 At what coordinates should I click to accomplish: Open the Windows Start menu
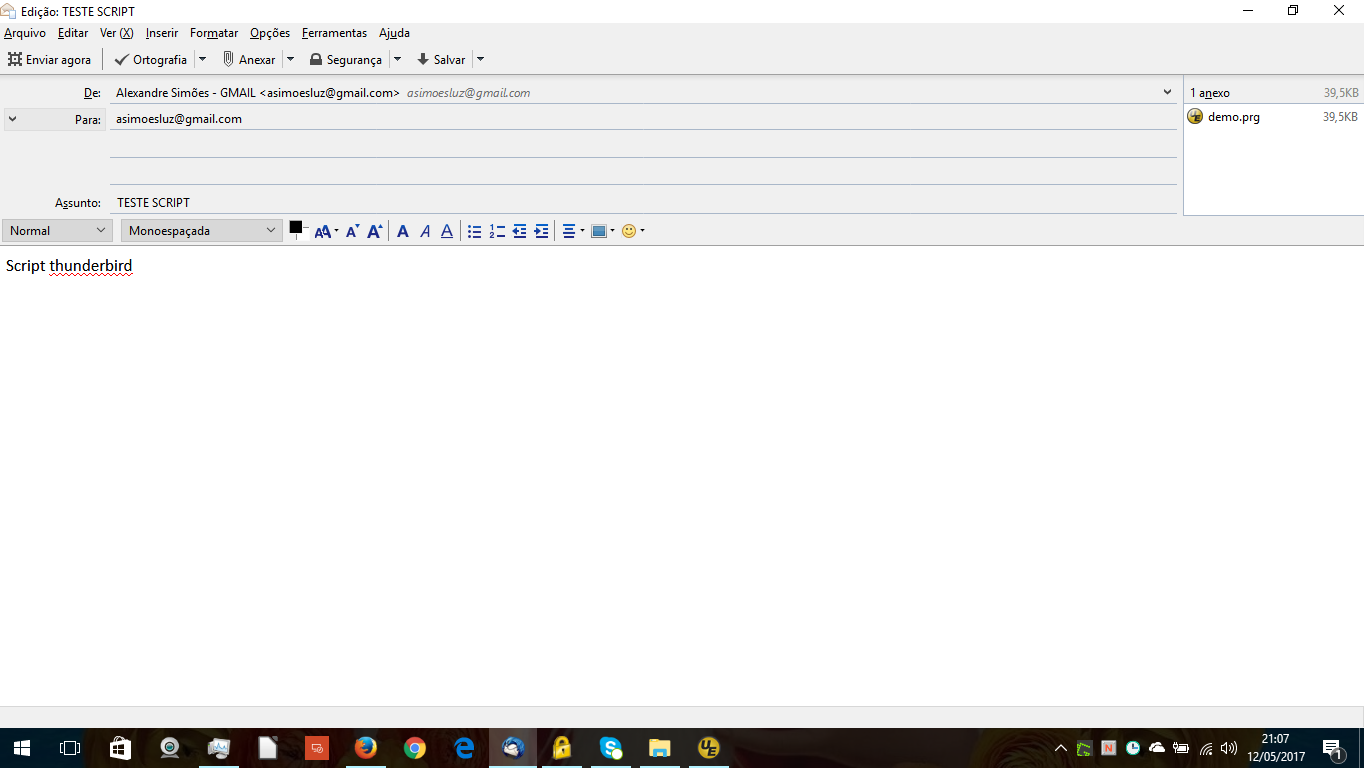coord(21,747)
